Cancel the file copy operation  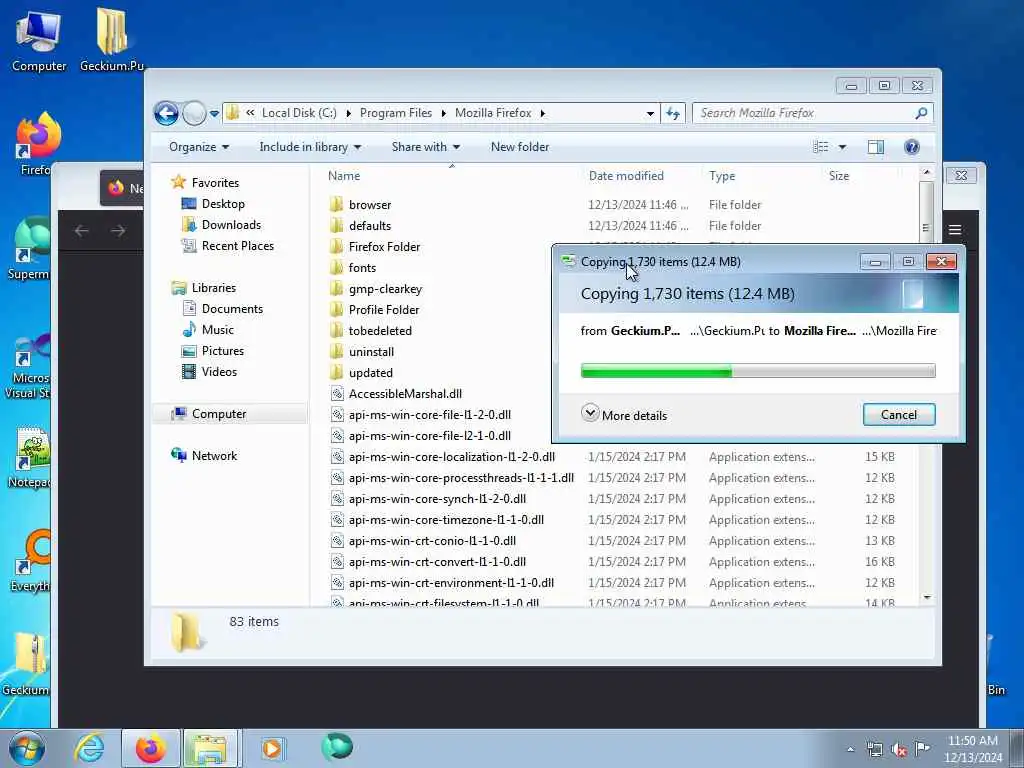coord(899,415)
